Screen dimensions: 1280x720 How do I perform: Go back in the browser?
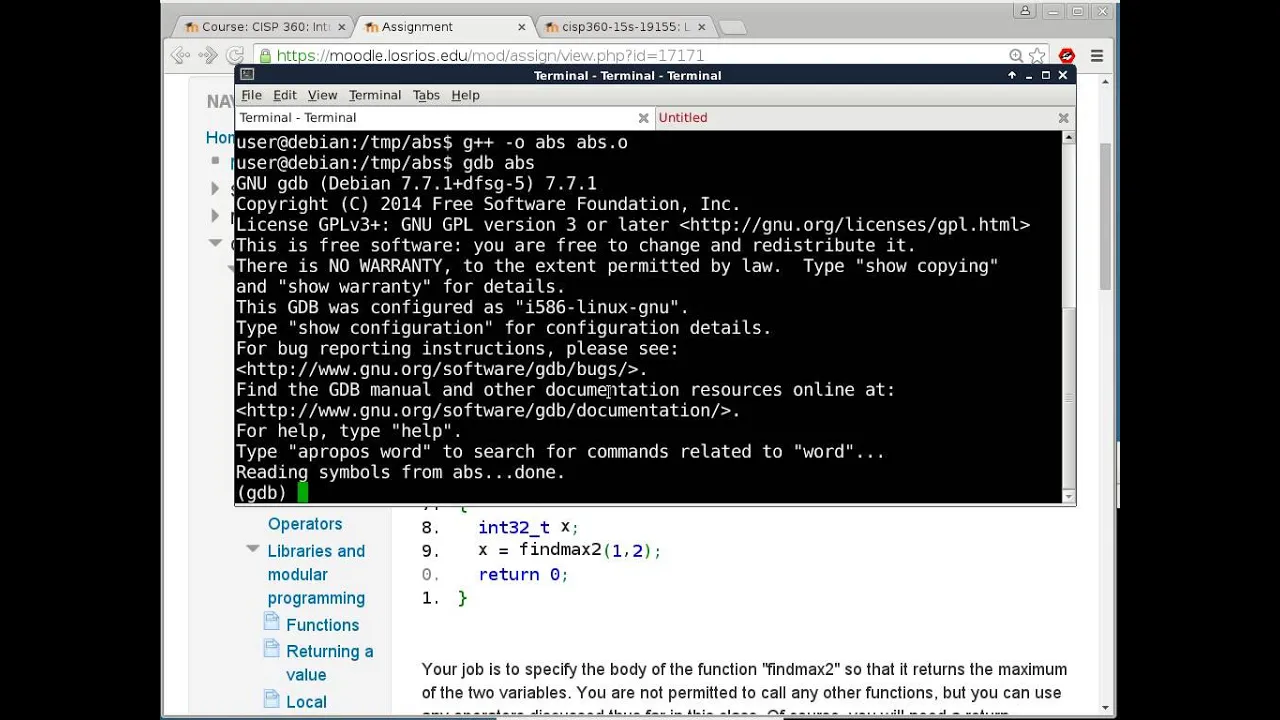(x=181, y=56)
